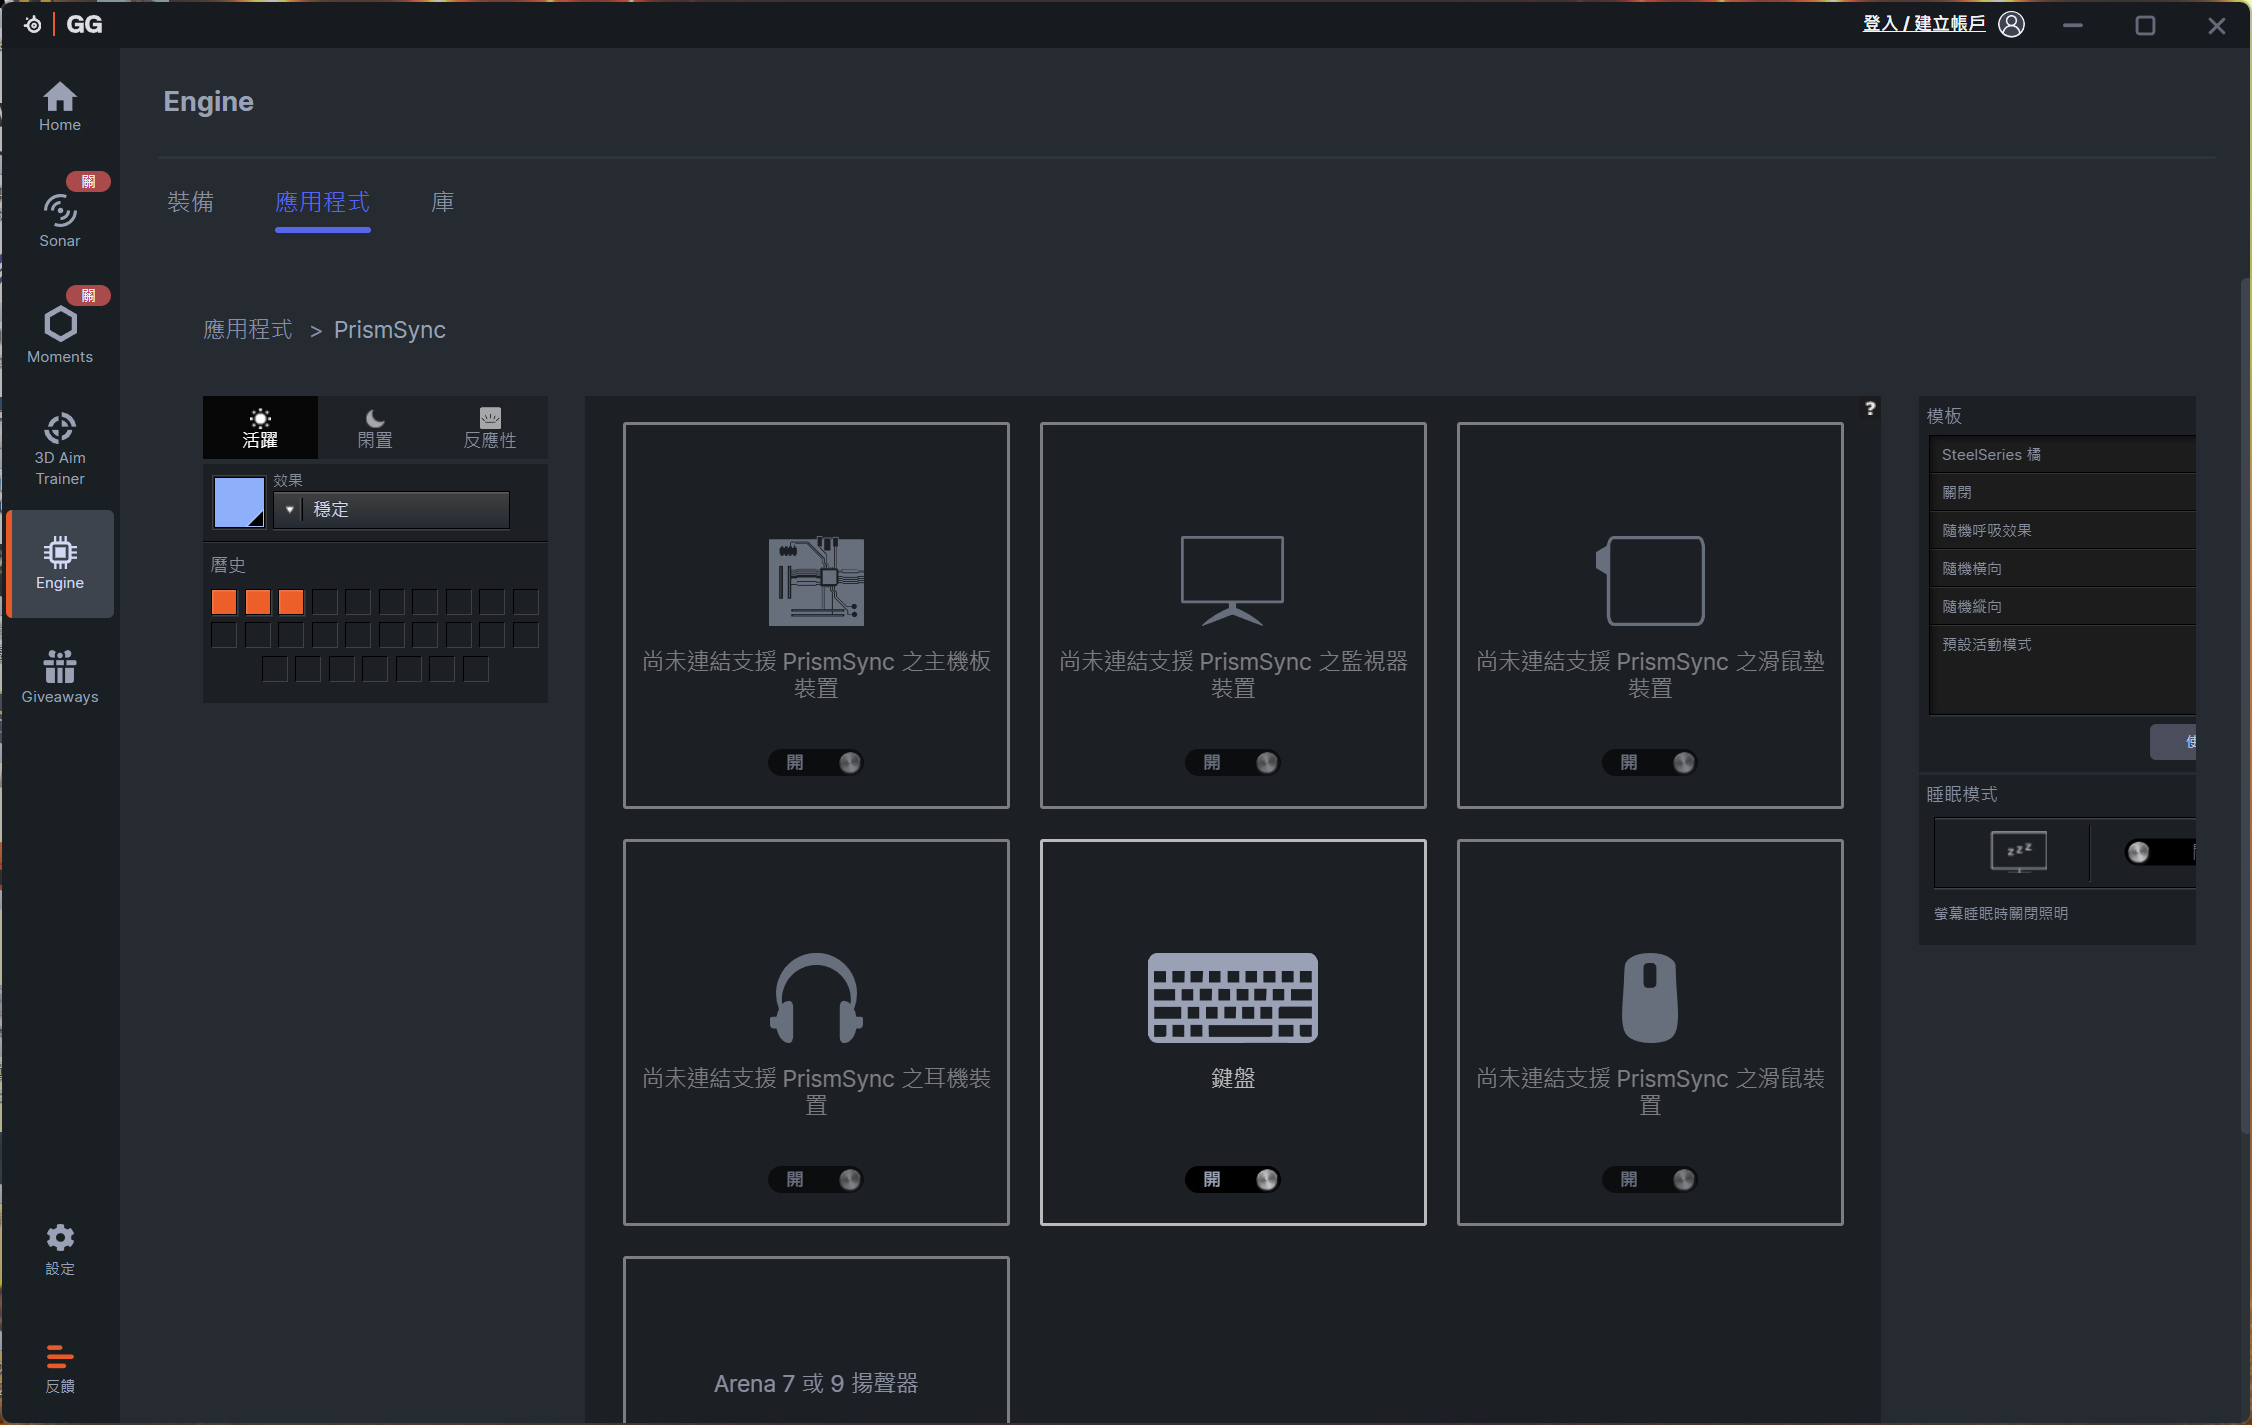Toggle the headset PrismSync switch
Viewport: 2252px width, 1425px height.
[x=816, y=1179]
